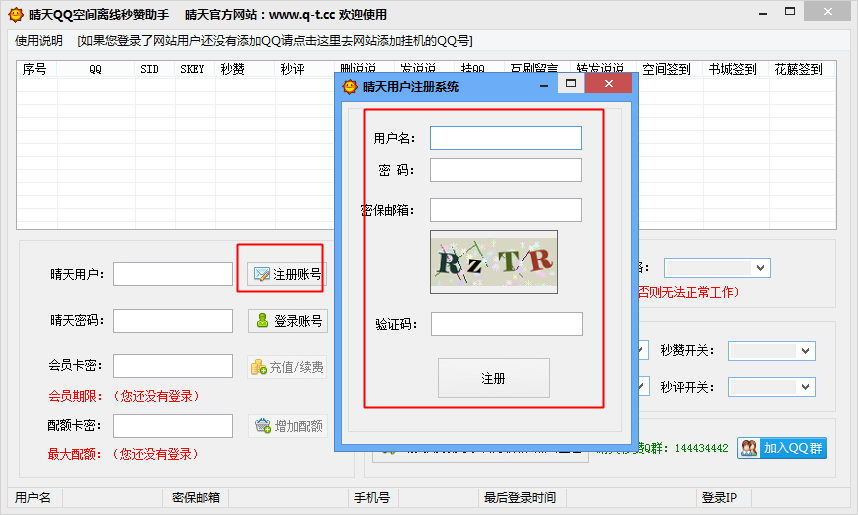
Task: Focus the 密保邮箱 field in registration dialog
Action: (x=506, y=210)
